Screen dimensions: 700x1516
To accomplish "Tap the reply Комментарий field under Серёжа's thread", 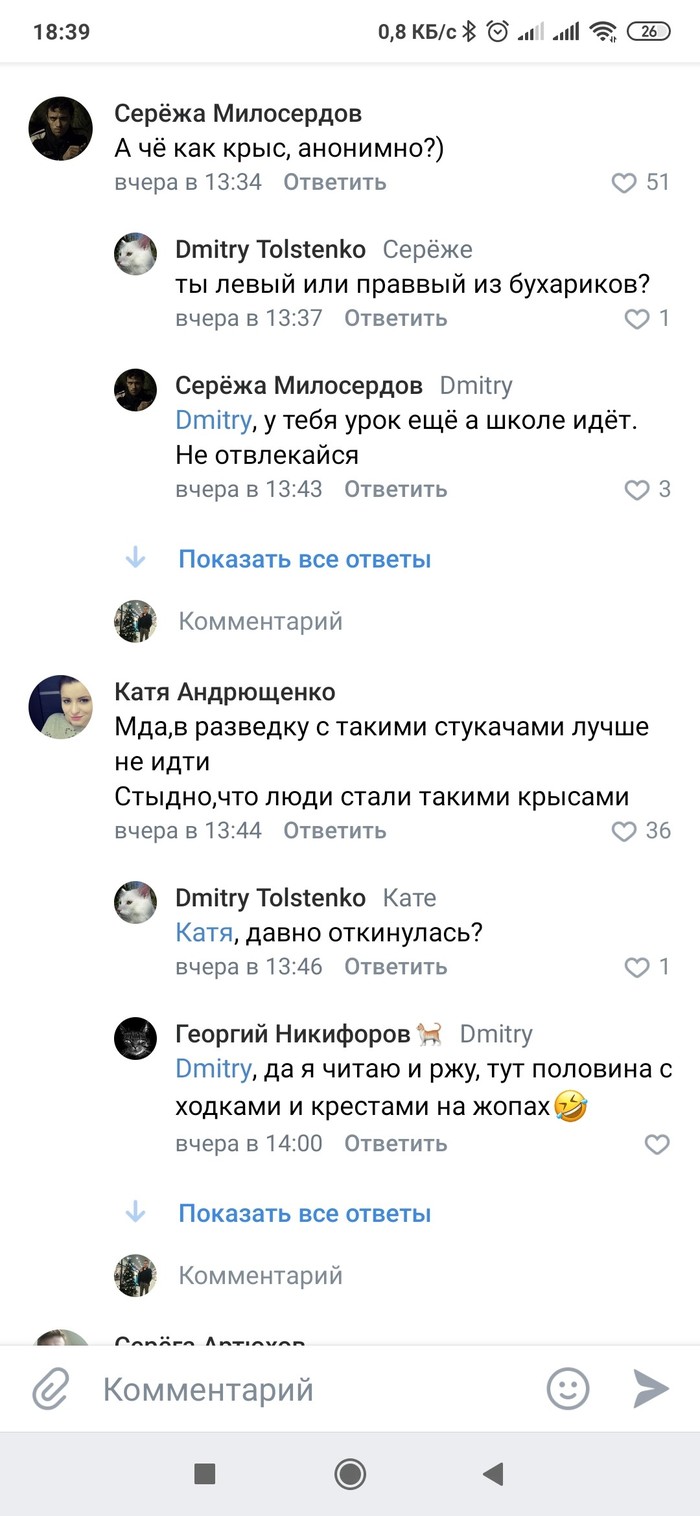I will [x=260, y=621].
